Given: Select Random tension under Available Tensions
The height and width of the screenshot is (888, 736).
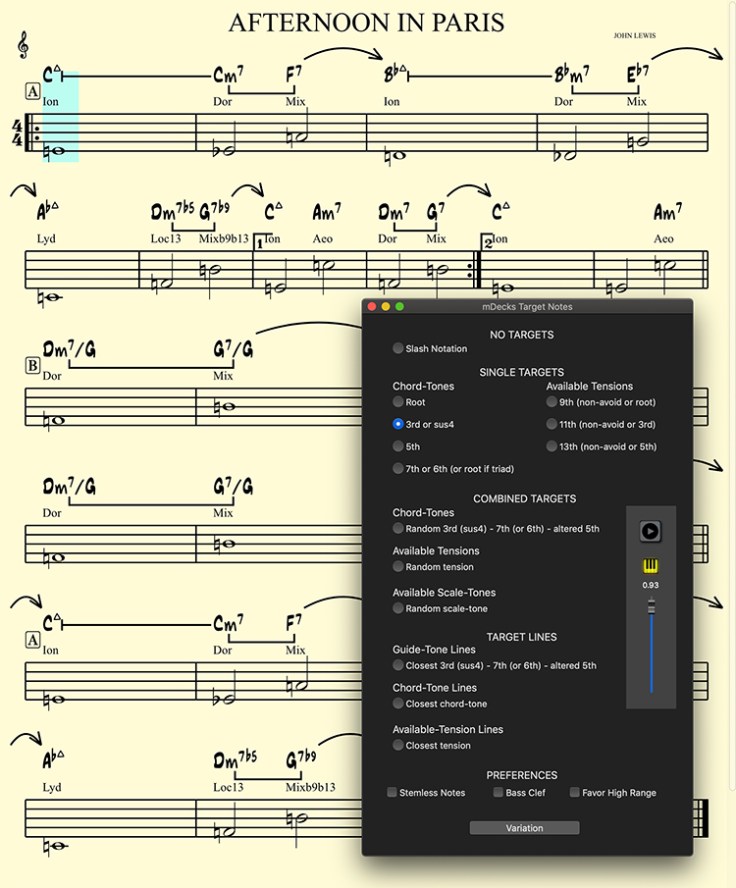Looking at the screenshot, I should [x=399, y=567].
